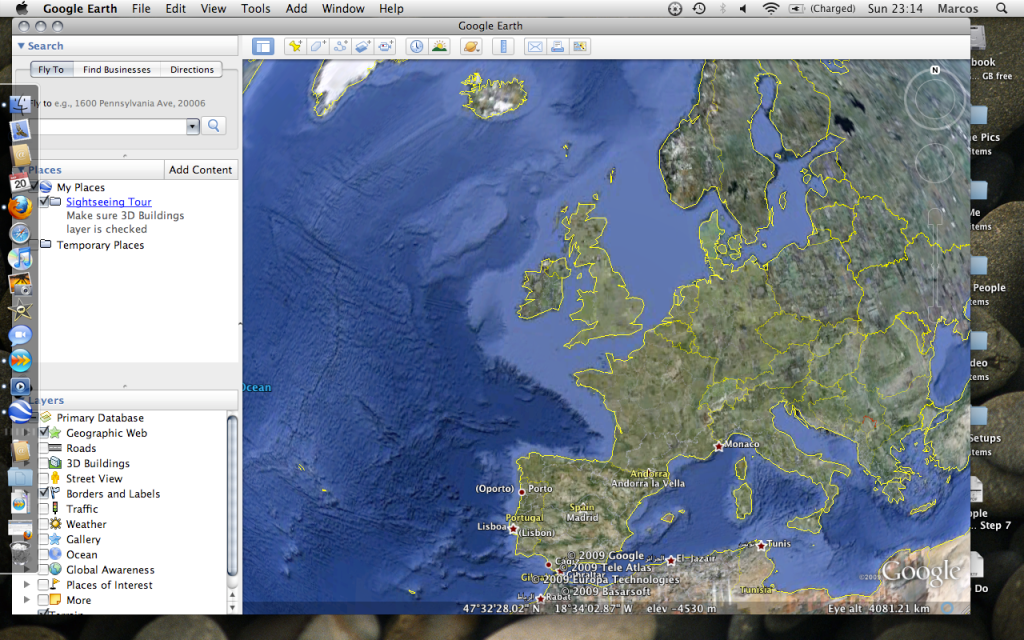
Task: Collapse the Search panel triangle
Action: (x=21, y=46)
